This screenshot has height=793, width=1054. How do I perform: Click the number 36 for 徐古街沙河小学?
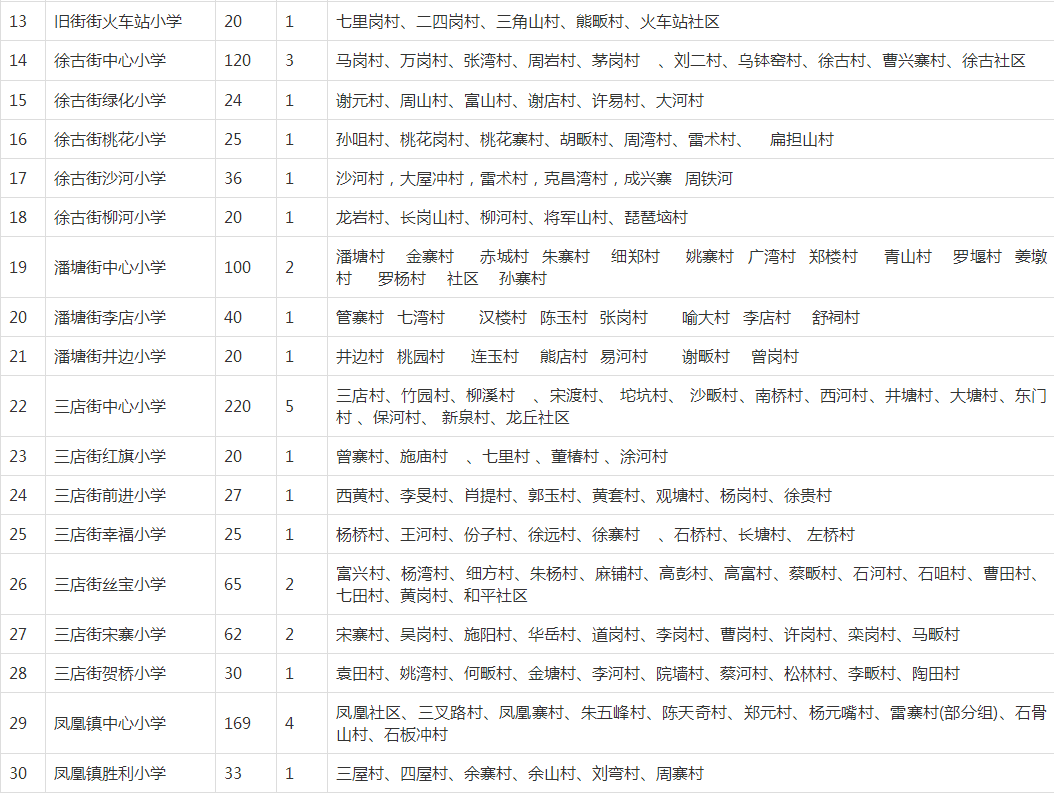pyautogui.click(x=233, y=179)
